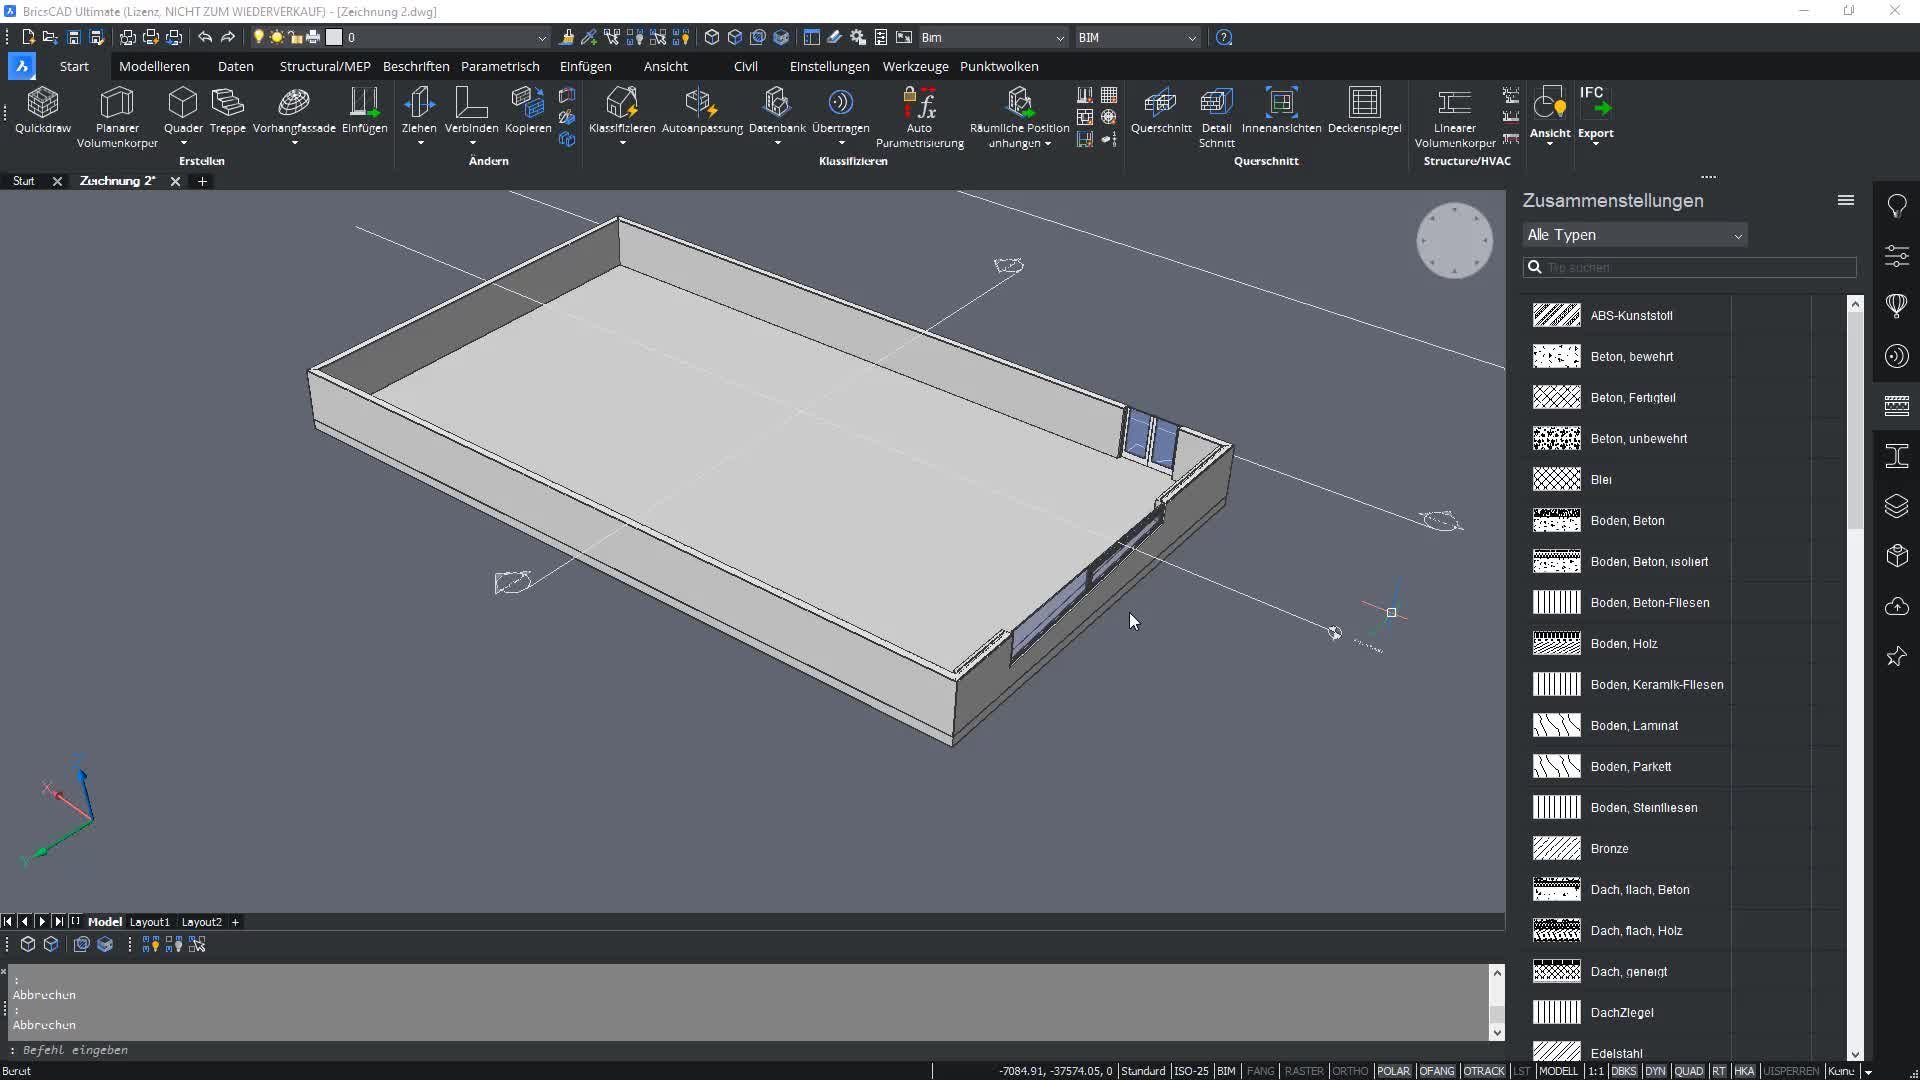
Task: Expand the Vorhangfassade dropdown arrow
Action: [294, 143]
